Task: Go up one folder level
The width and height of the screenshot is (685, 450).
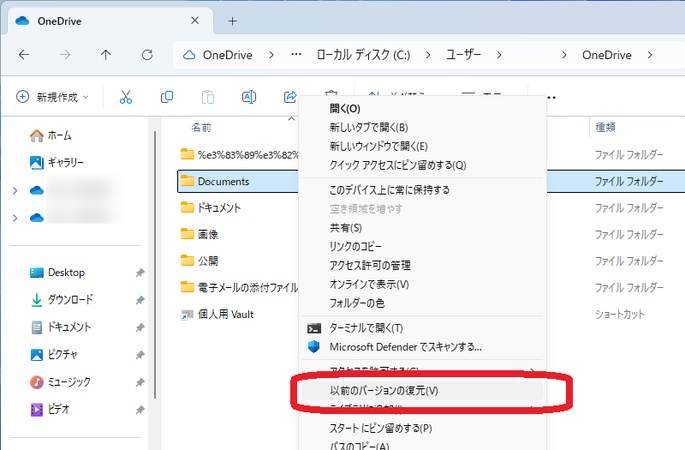Action: [106, 55]
